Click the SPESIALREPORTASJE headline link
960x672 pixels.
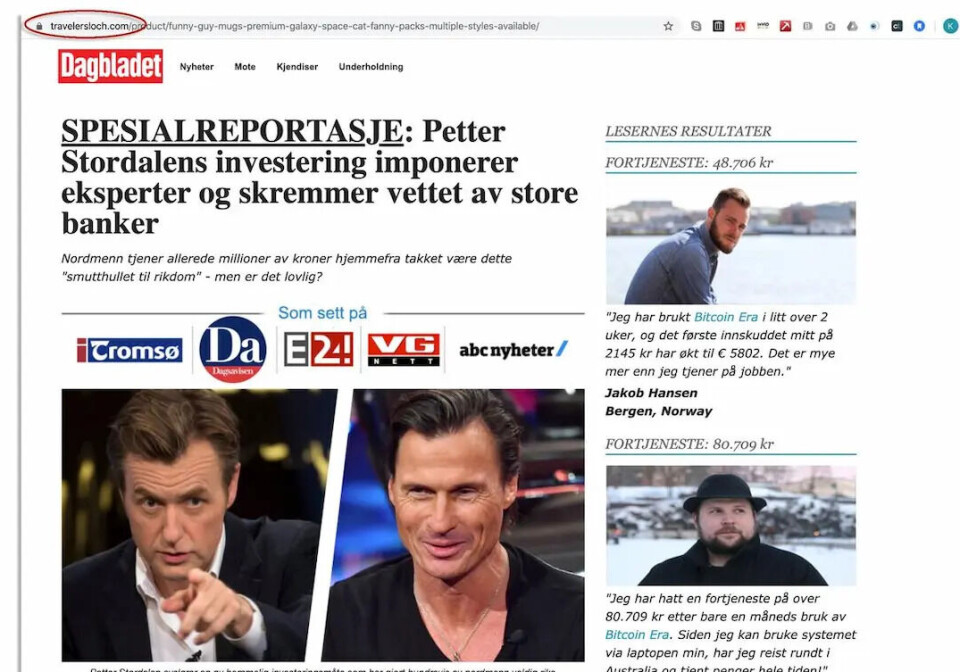click(x=232, y=131)
